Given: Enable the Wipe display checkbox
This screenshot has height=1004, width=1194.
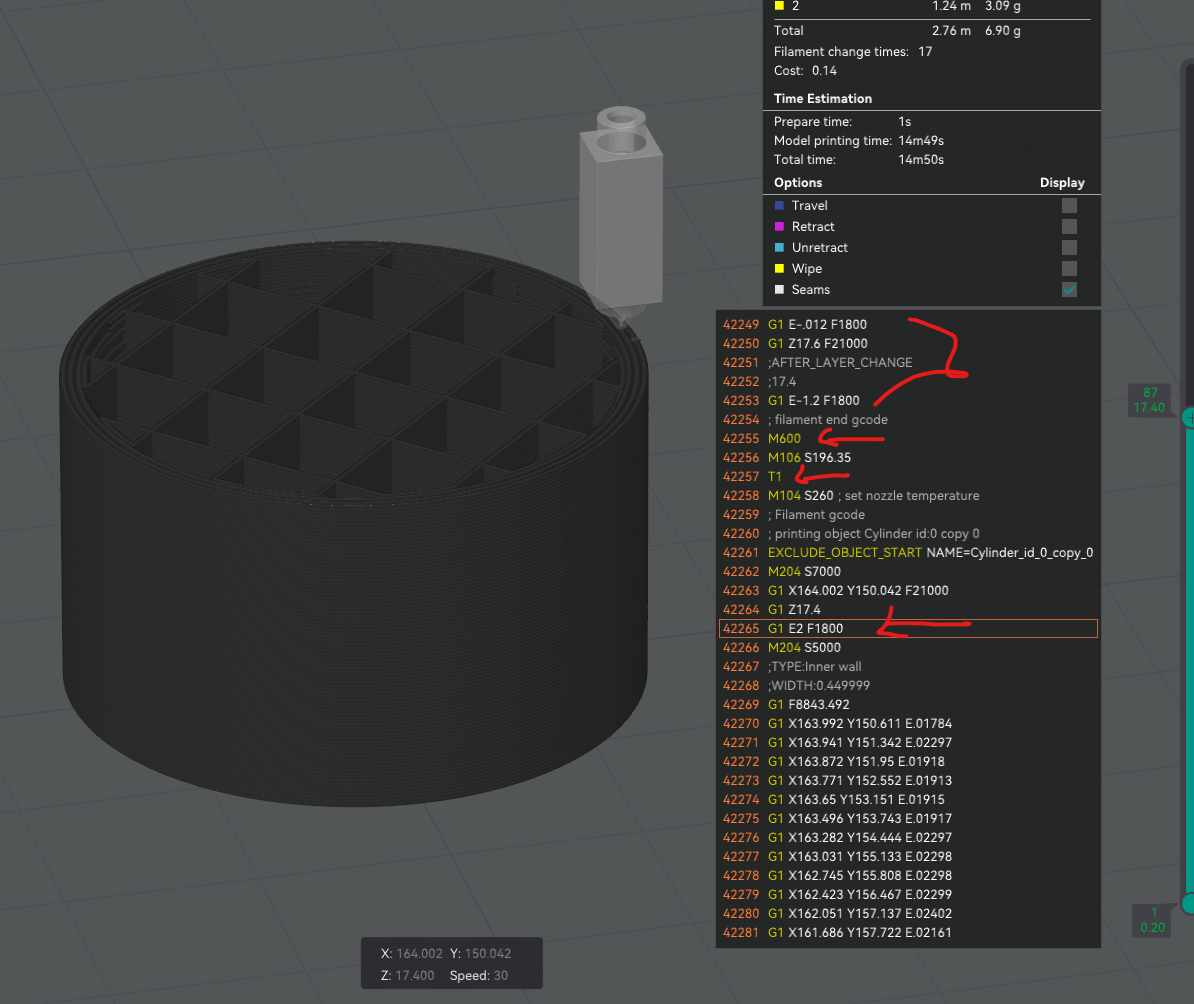Looking at the screenshot, I should (x=1069, y=268).
